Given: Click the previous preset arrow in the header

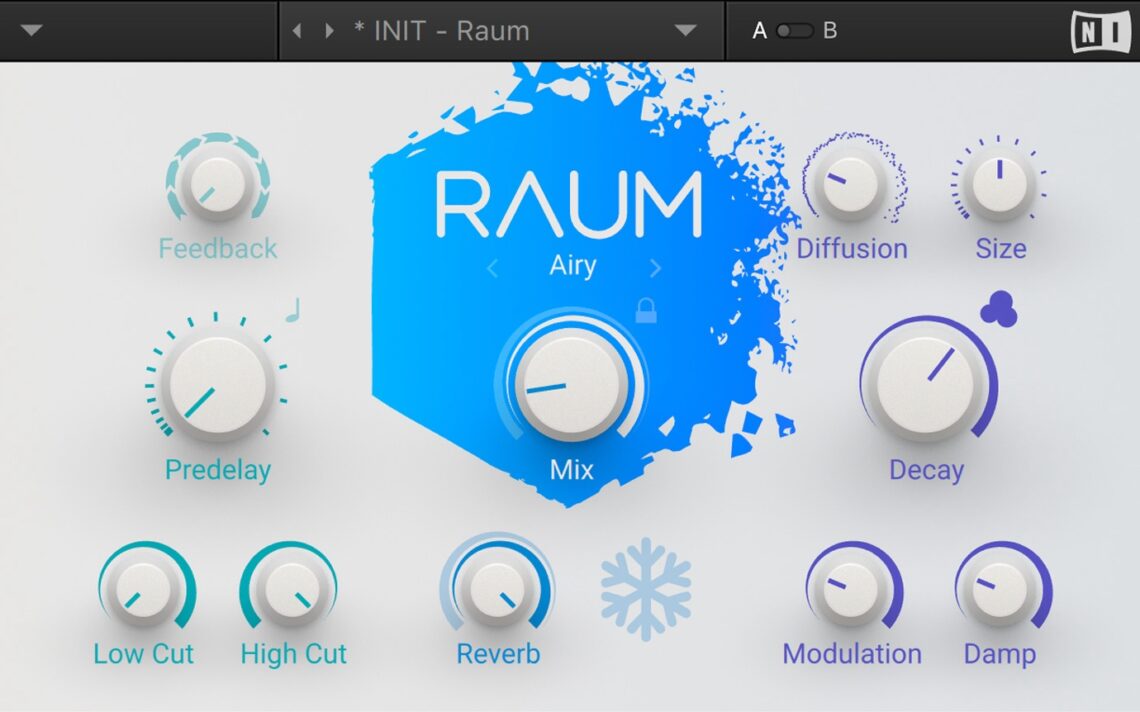Looking at the screenshot, I should point(297,30).
